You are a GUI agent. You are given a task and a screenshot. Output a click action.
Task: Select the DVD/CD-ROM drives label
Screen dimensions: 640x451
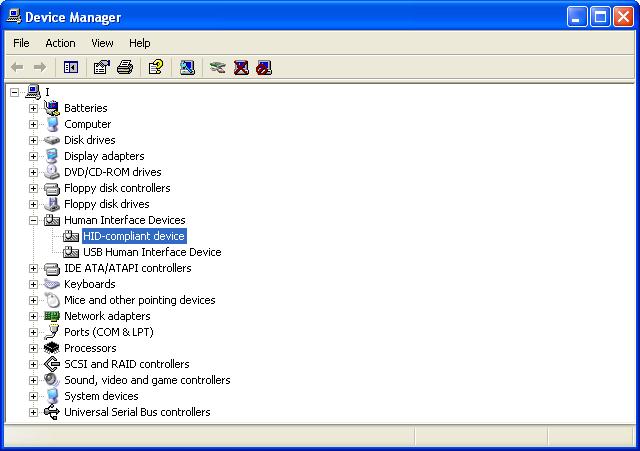click(113, 172)
